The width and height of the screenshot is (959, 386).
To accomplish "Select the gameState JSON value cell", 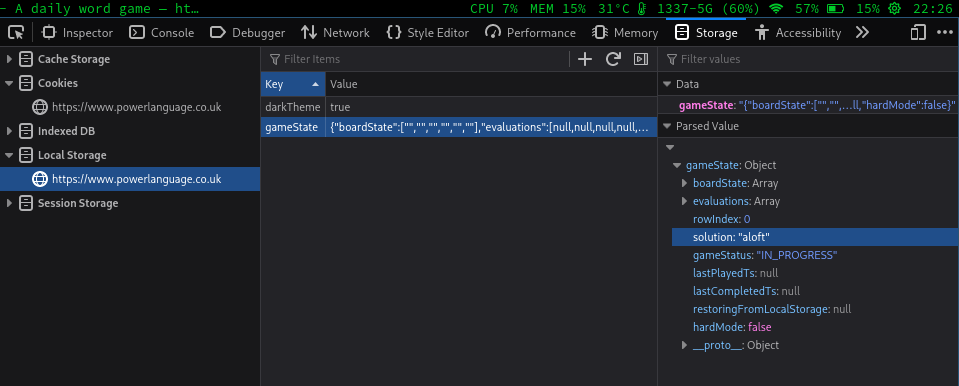I will click(491, 127).
